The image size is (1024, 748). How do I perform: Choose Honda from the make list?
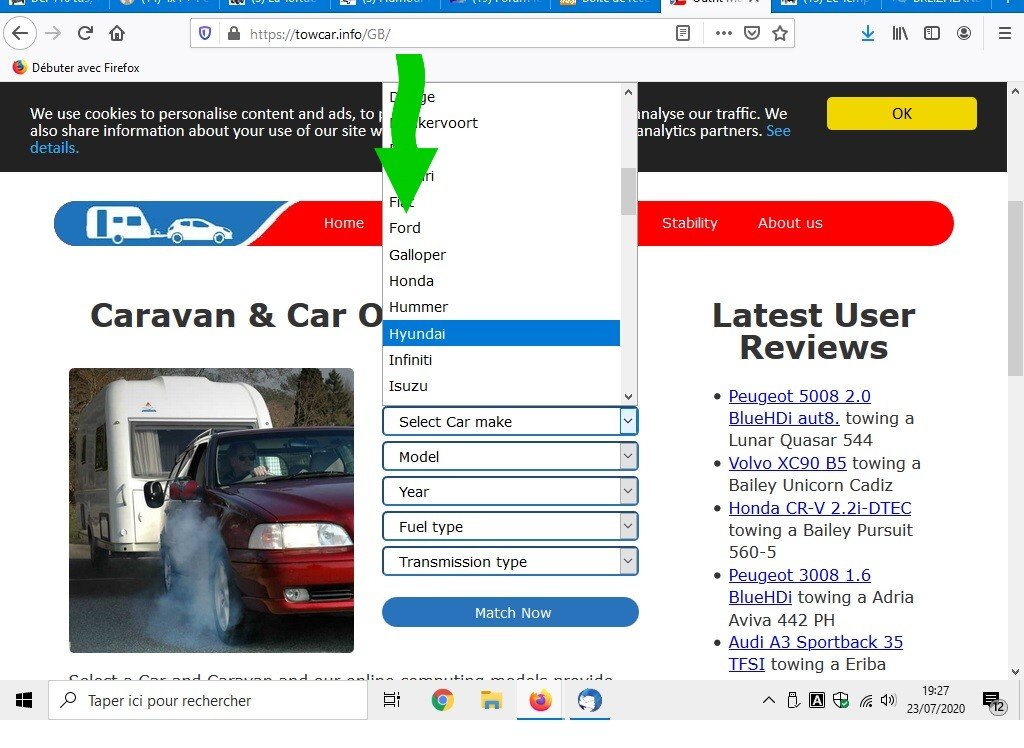(501, 281)
